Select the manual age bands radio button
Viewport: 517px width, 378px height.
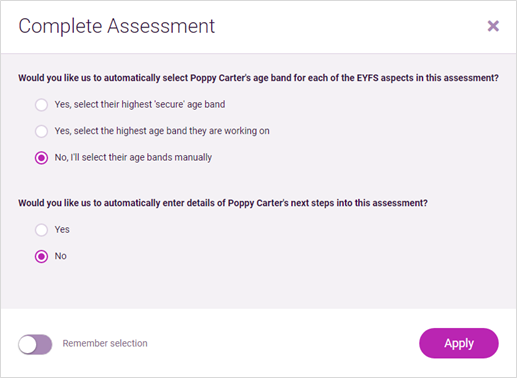click(x=41, y=158)
